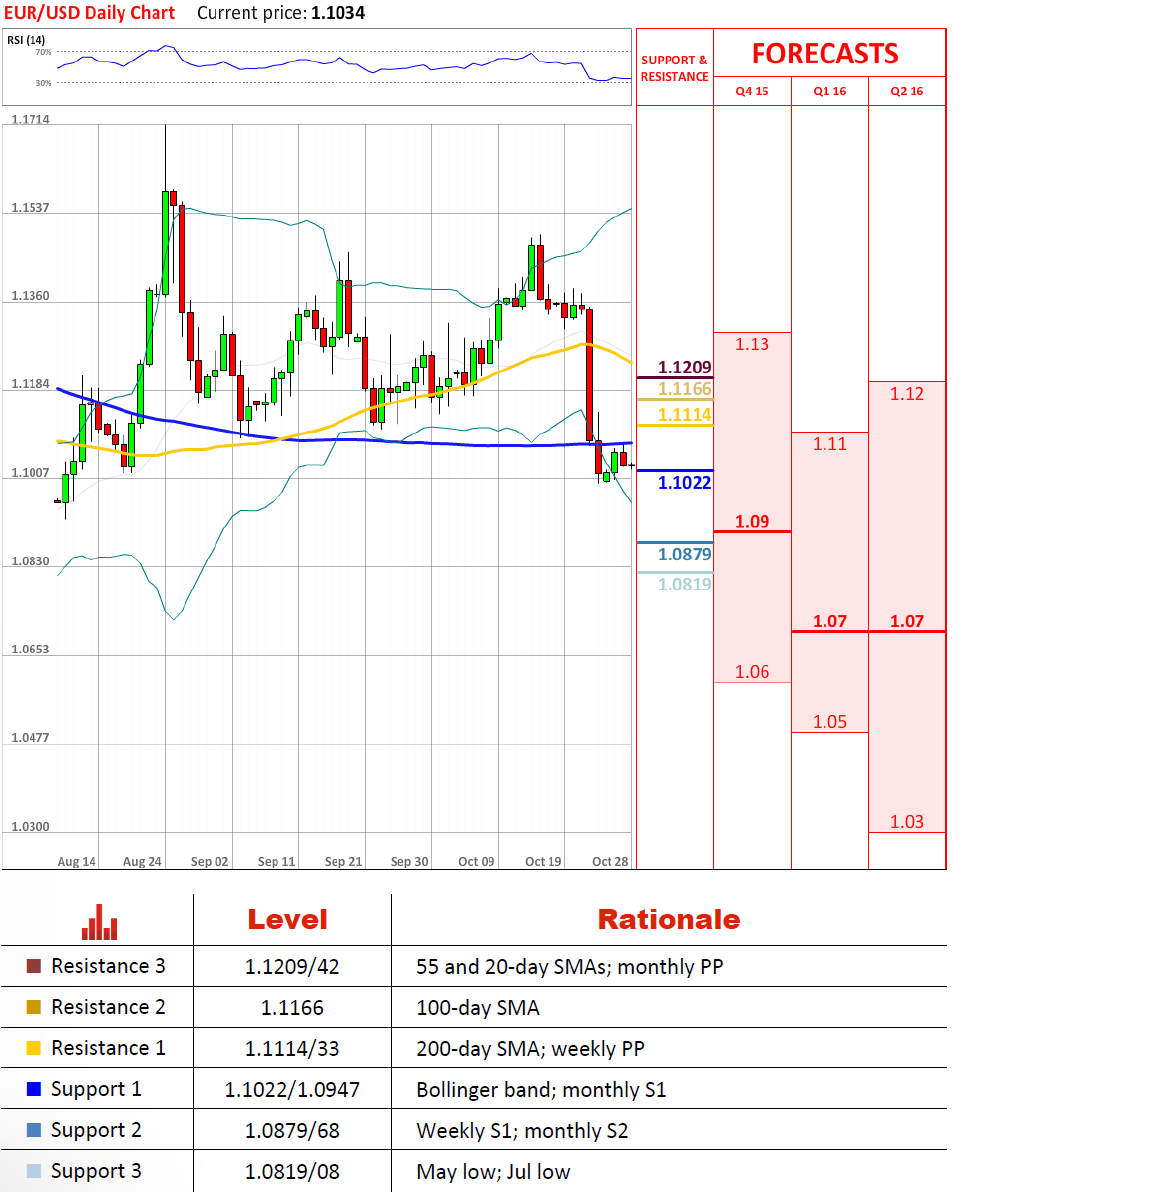Click the level cell 1.0879/68
Viewport: 1152px width, 1192px height.
(x=292, y=1131)
